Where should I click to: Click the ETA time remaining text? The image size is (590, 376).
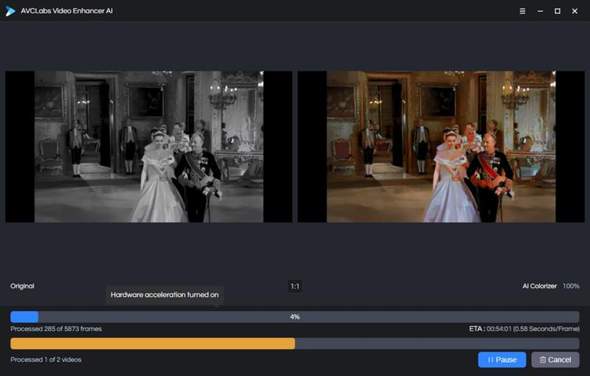click(x=524, y=329)
